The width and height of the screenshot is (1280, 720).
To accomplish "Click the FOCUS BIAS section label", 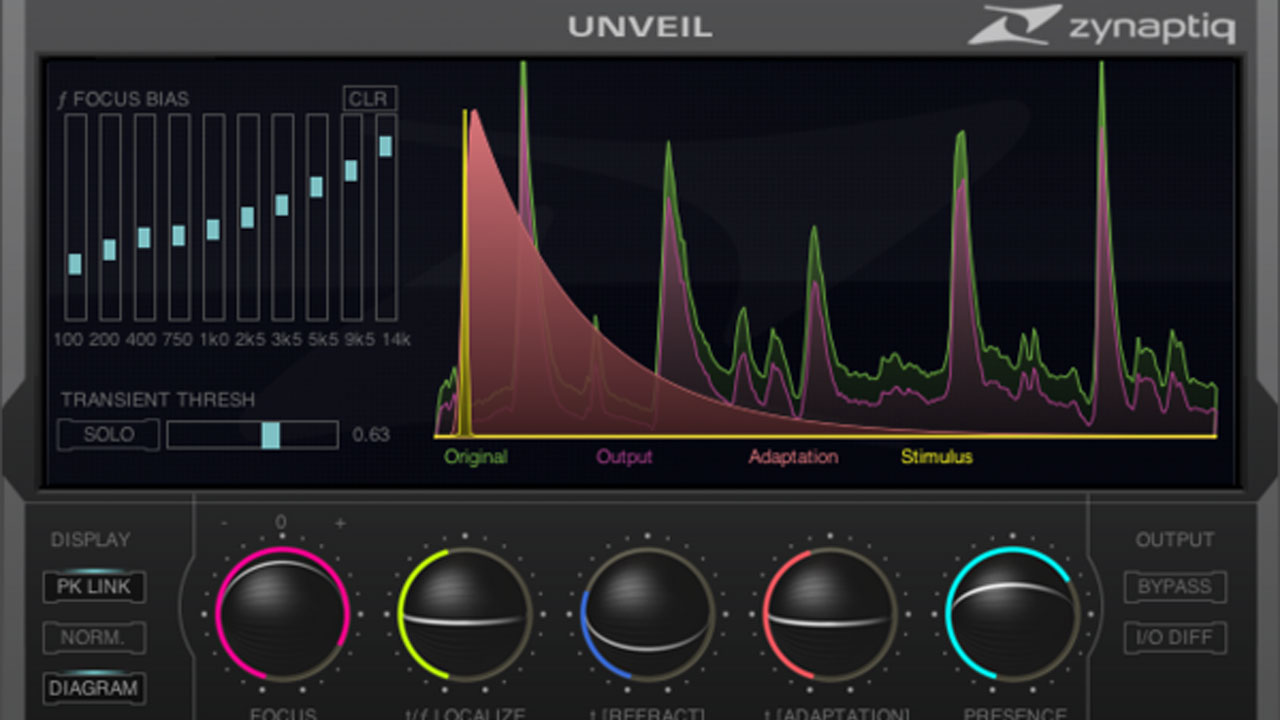I will (x=123, y=99).
